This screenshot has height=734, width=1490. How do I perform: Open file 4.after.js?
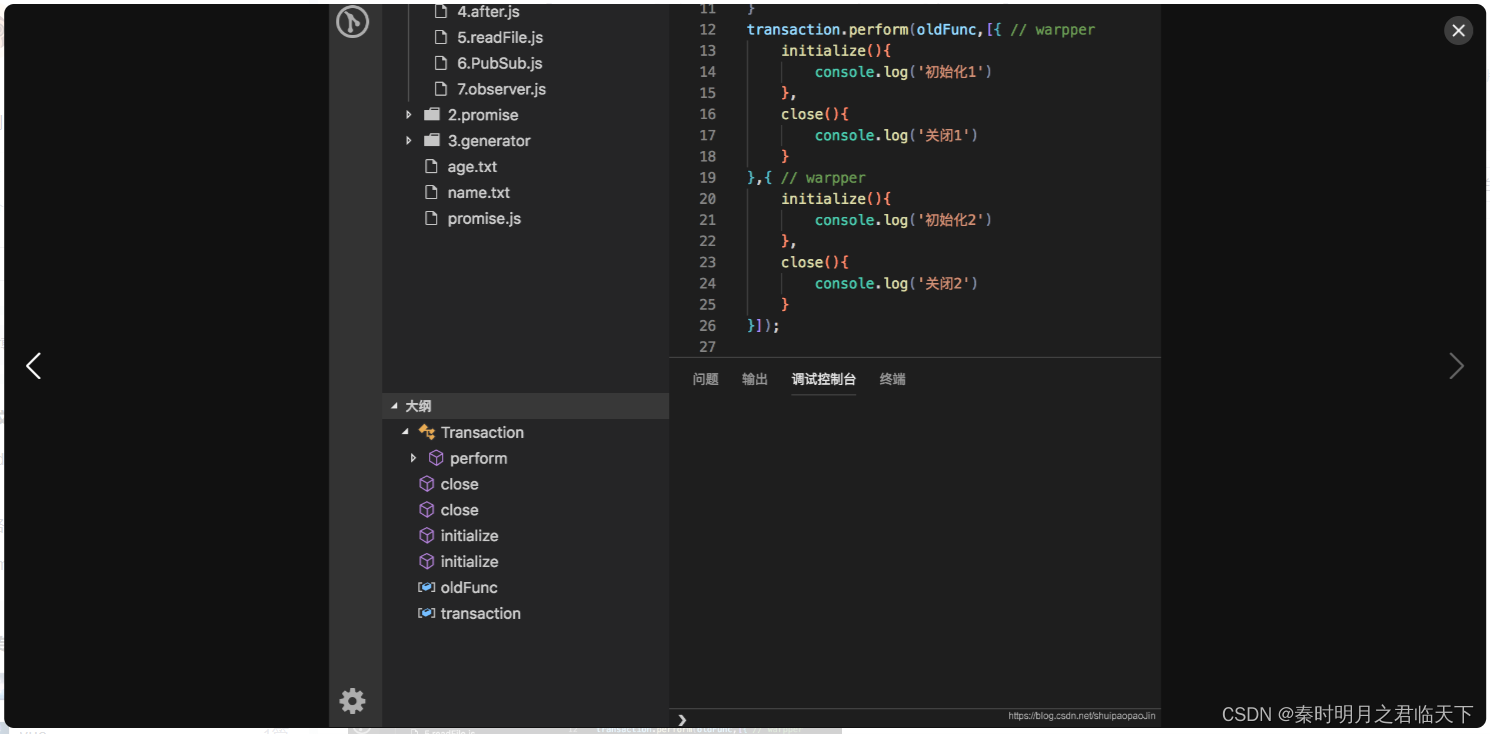488,12
